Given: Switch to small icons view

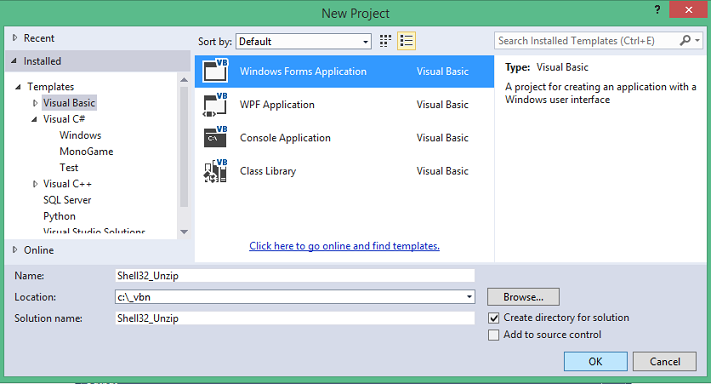Looking at the screenshot, I should (x=385, y=41).
